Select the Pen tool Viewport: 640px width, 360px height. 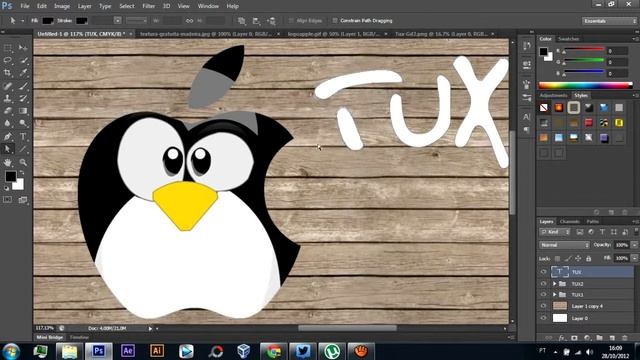(8, 136)
